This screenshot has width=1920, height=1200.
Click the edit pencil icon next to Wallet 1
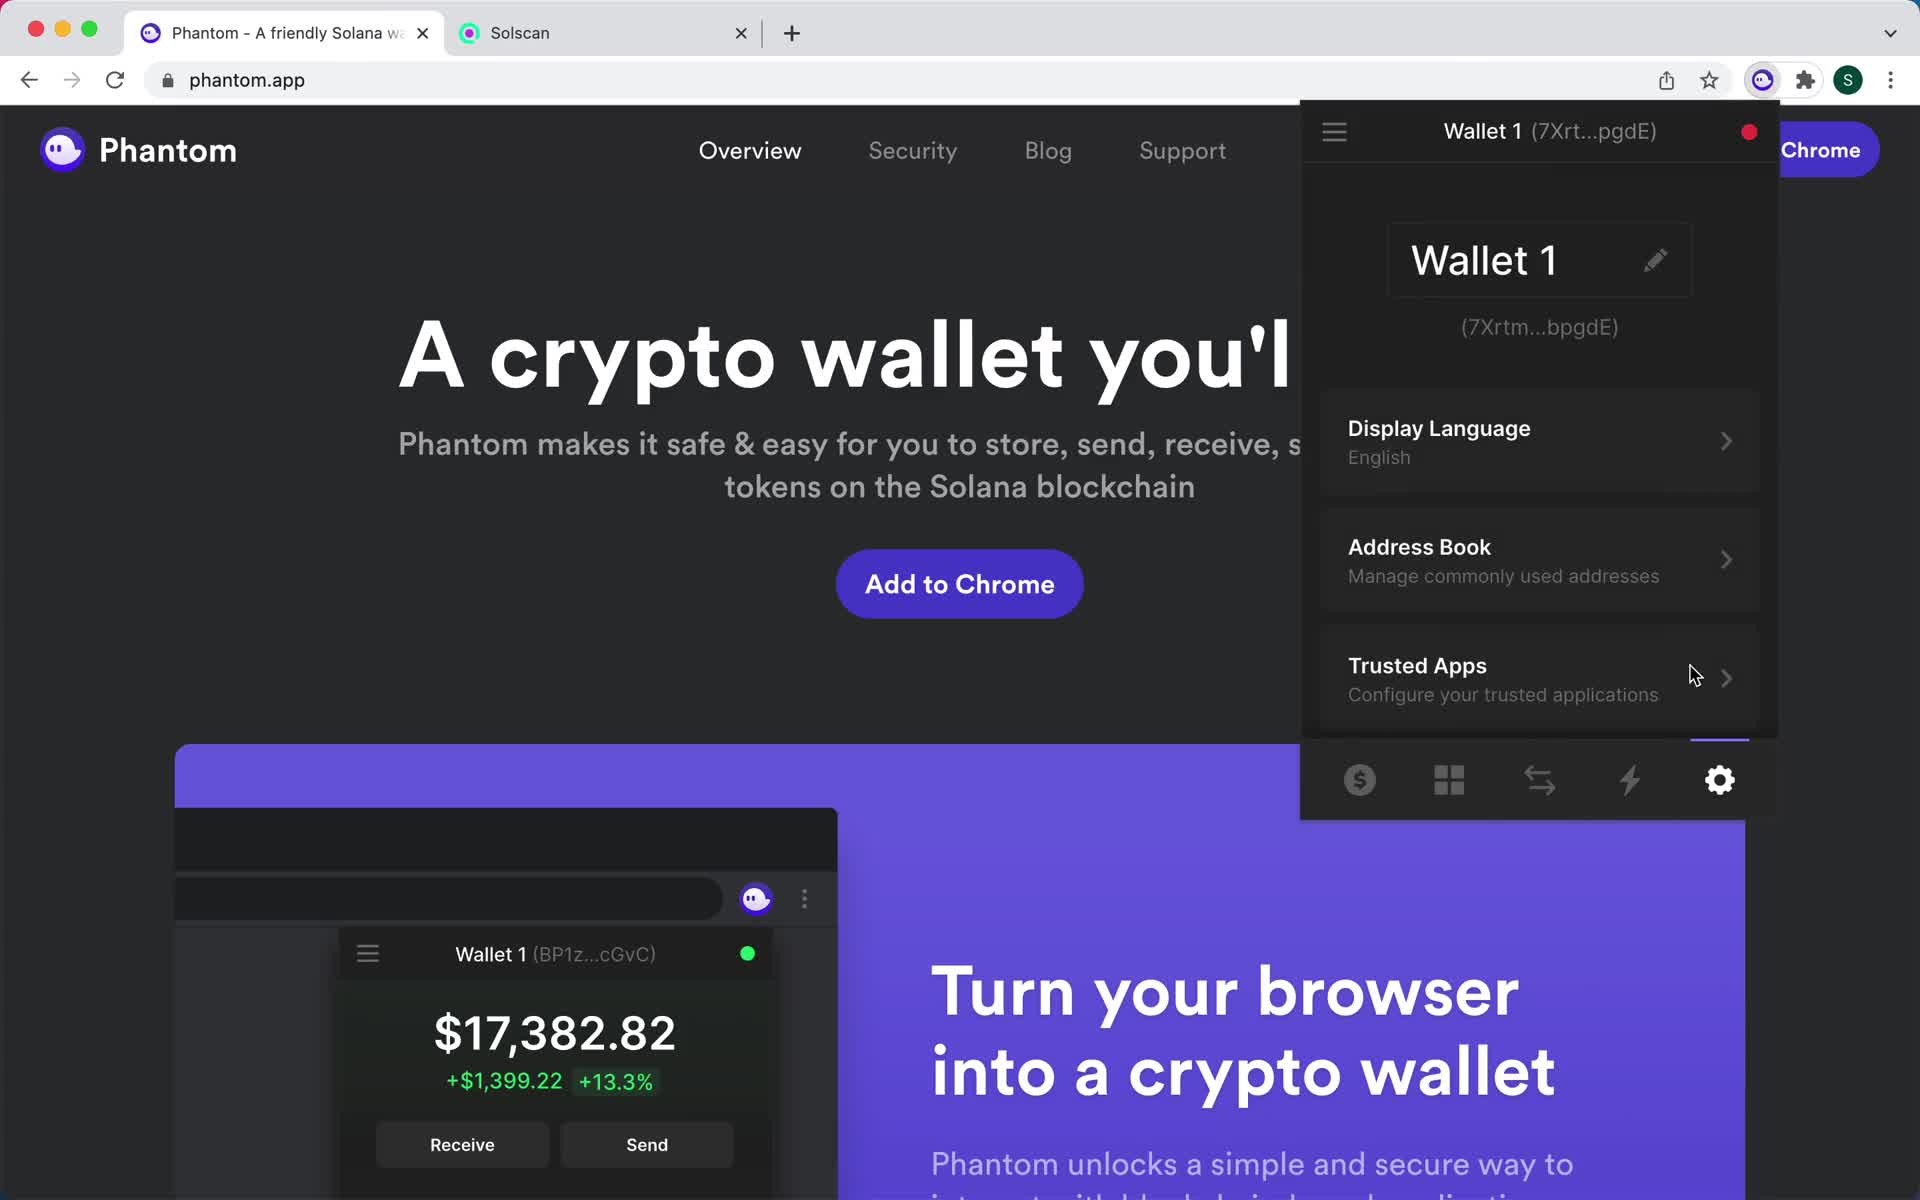[x=1653, y=260]
